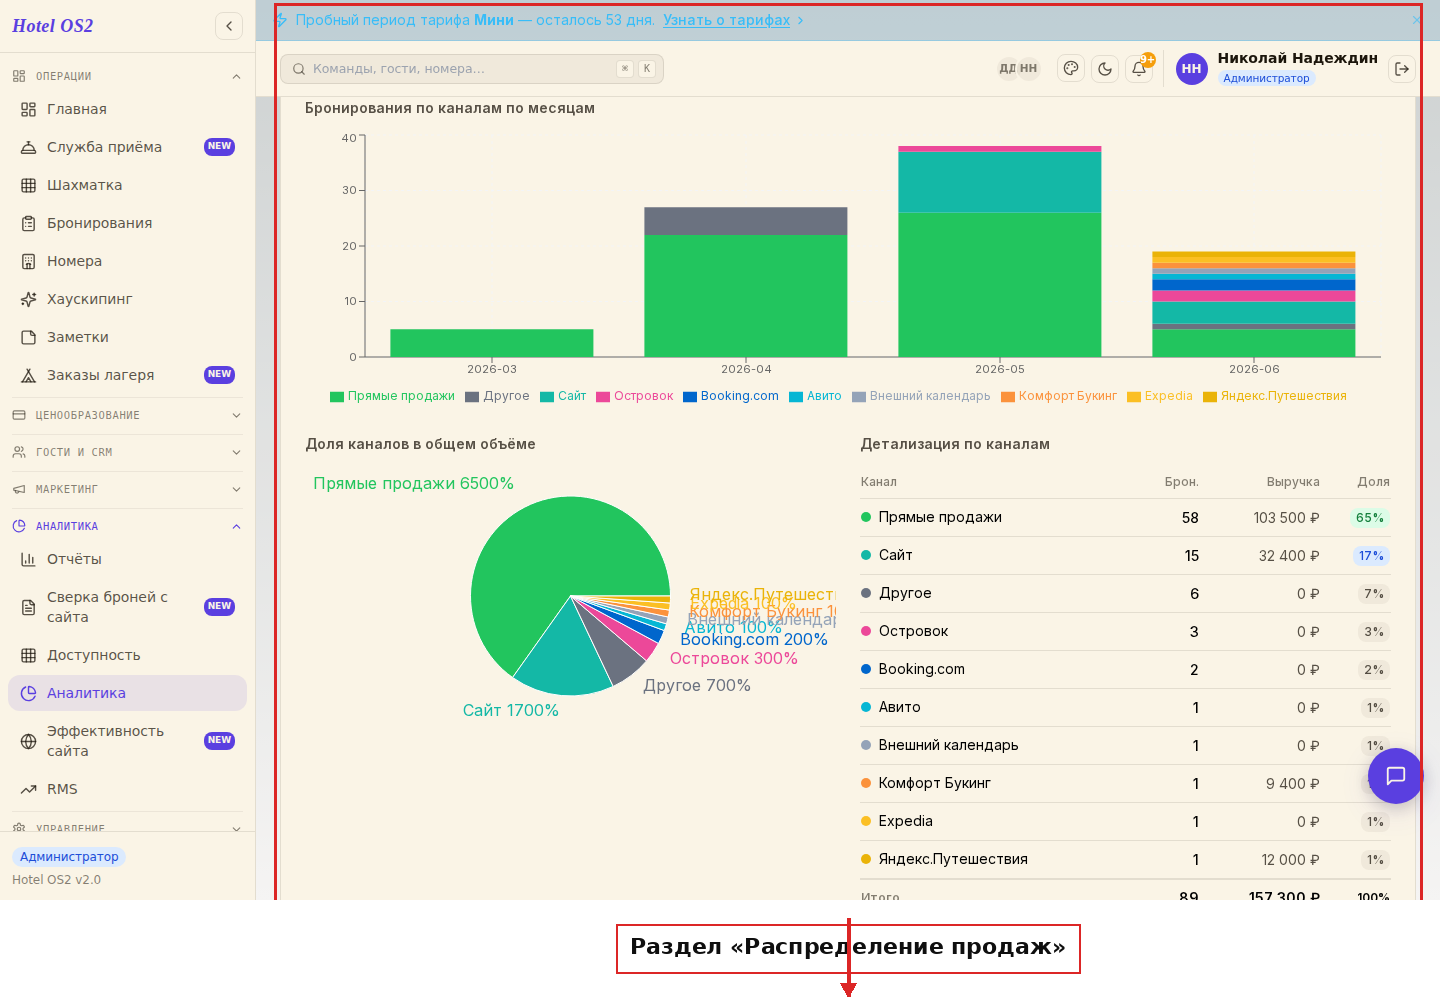Open the chat support bubble

1395,775
